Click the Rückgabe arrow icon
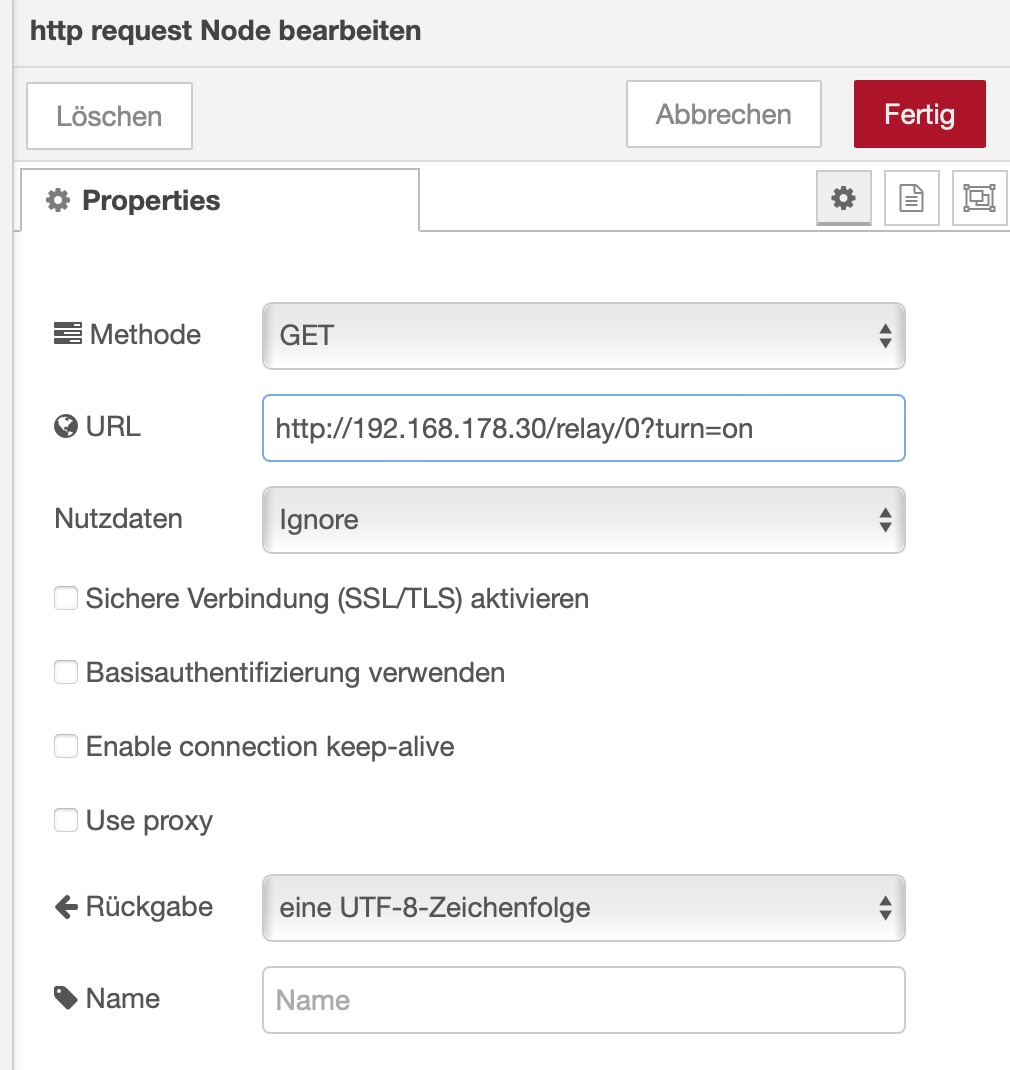This screenshot has height=1070, width=1010. pos(66,907)
